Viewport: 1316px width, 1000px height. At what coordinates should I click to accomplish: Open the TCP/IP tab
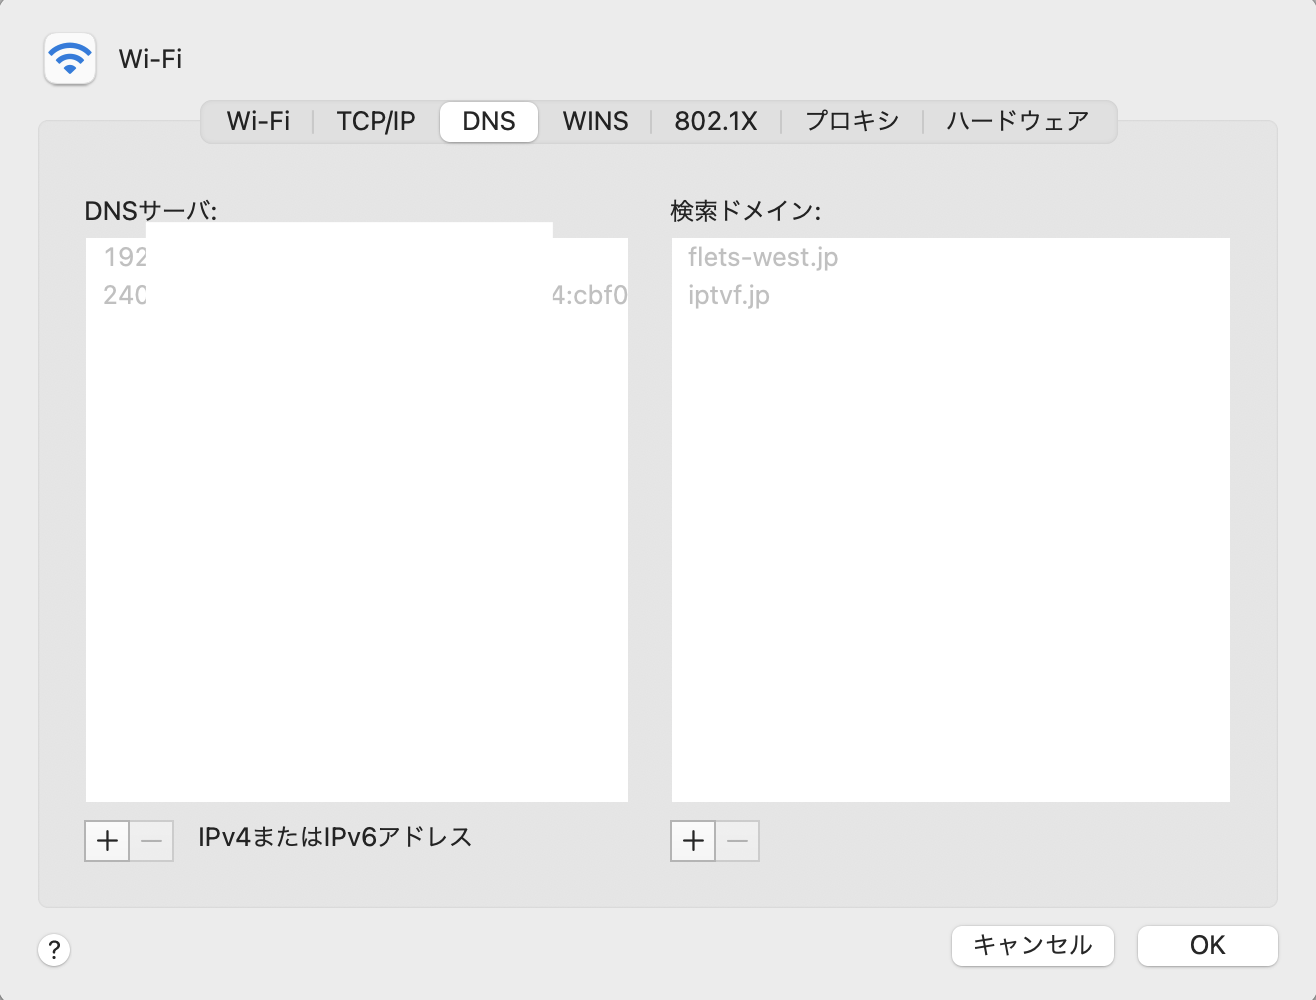click(x=376, y=122)
